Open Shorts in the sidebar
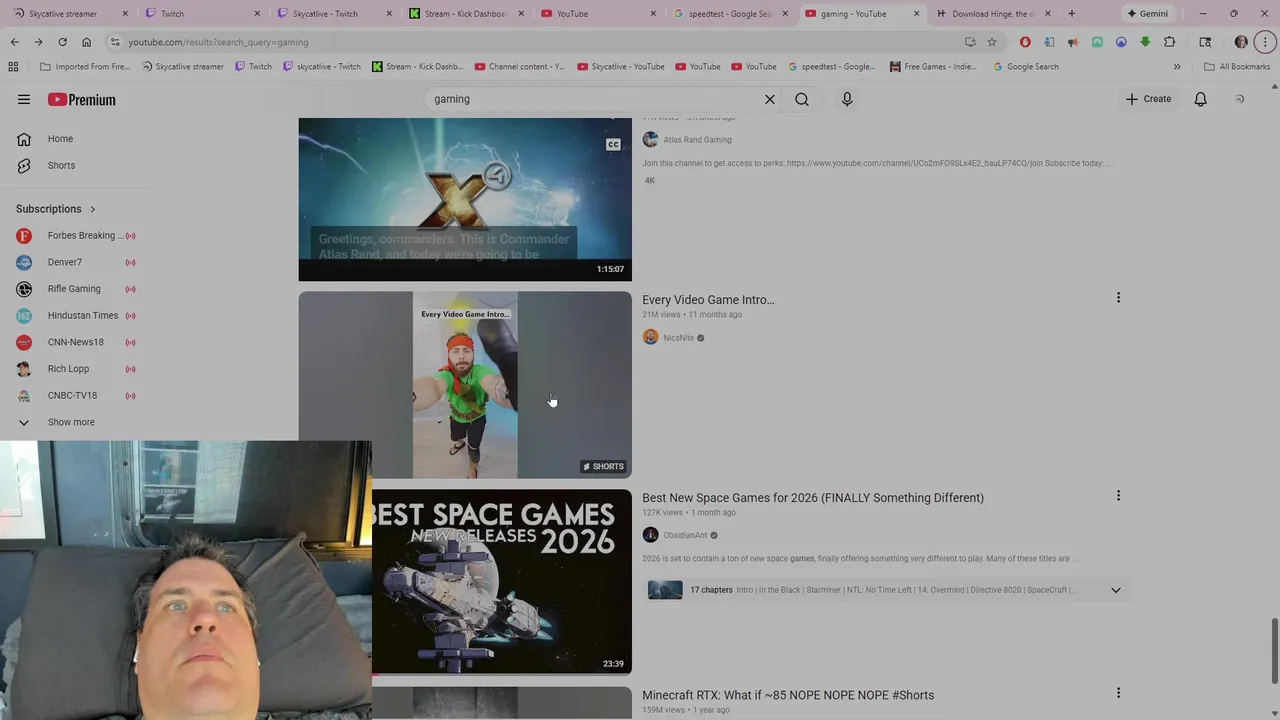1280x720 pixels. pyautogui.click(x=61, y=165)
